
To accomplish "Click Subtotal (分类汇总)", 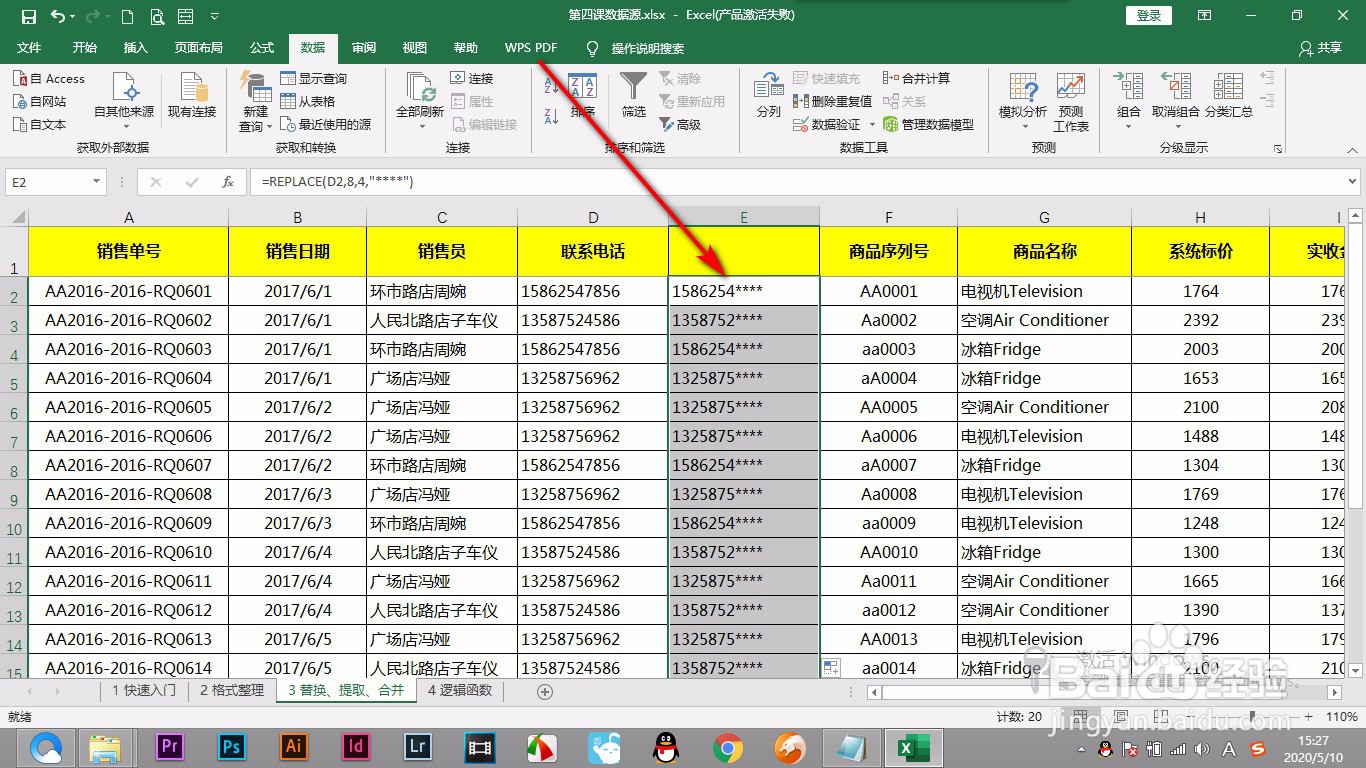I will coord(1229,96).
